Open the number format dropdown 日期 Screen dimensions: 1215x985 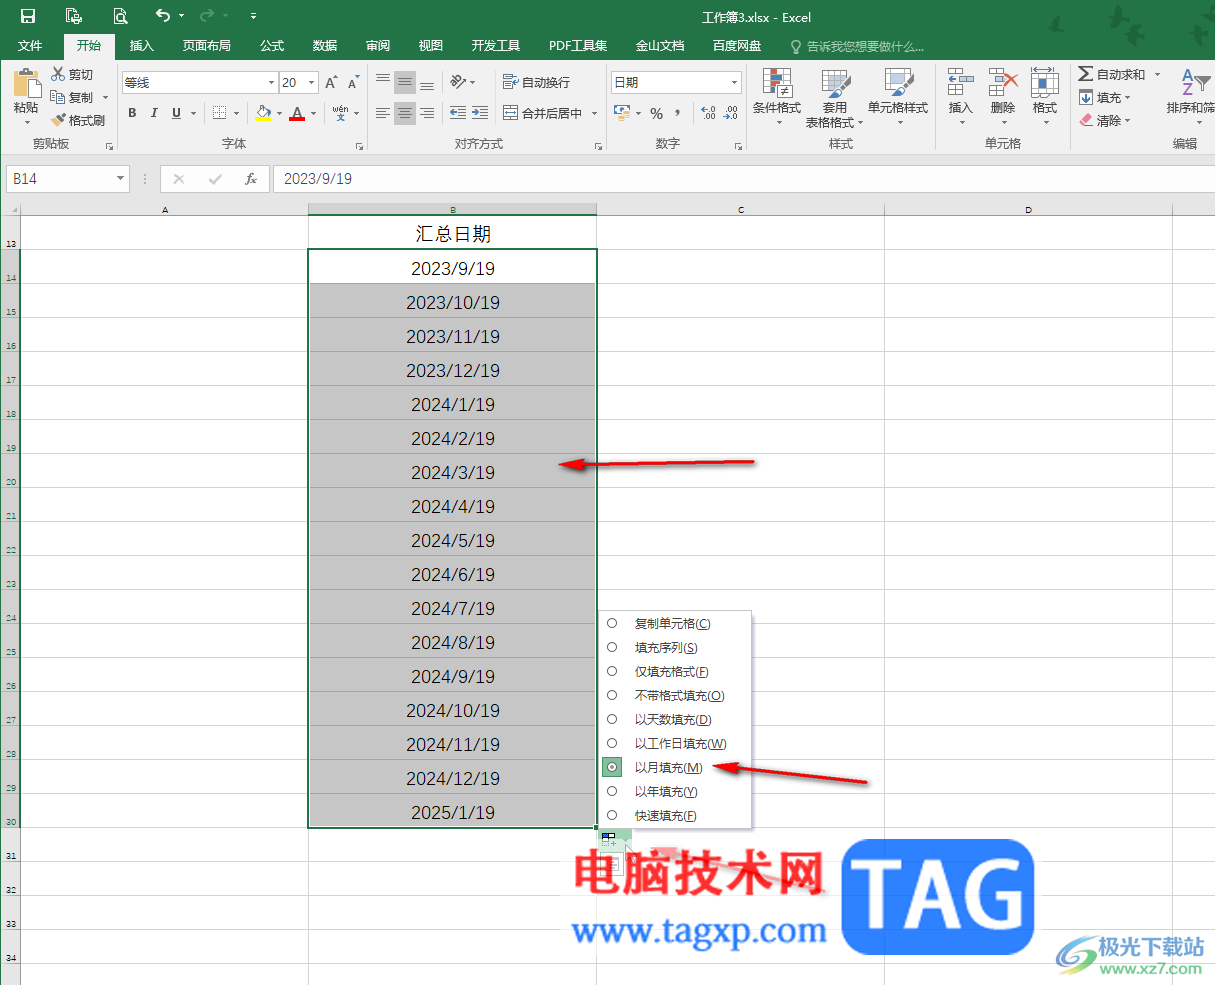coord(734,83)
